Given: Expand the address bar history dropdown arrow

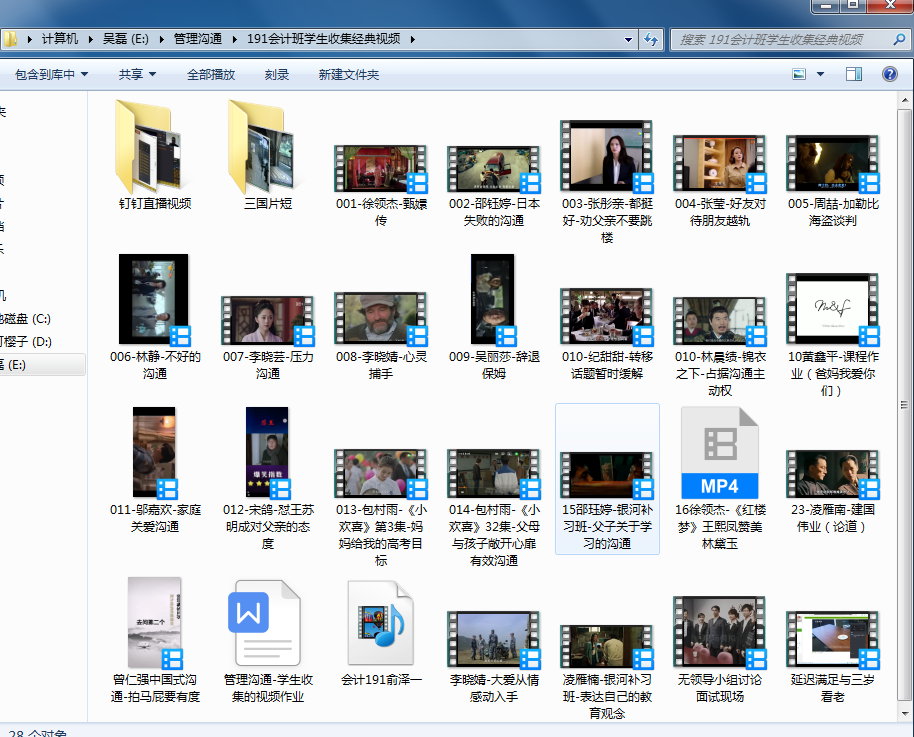Looking at the screenshot, I should click(628, 39).
